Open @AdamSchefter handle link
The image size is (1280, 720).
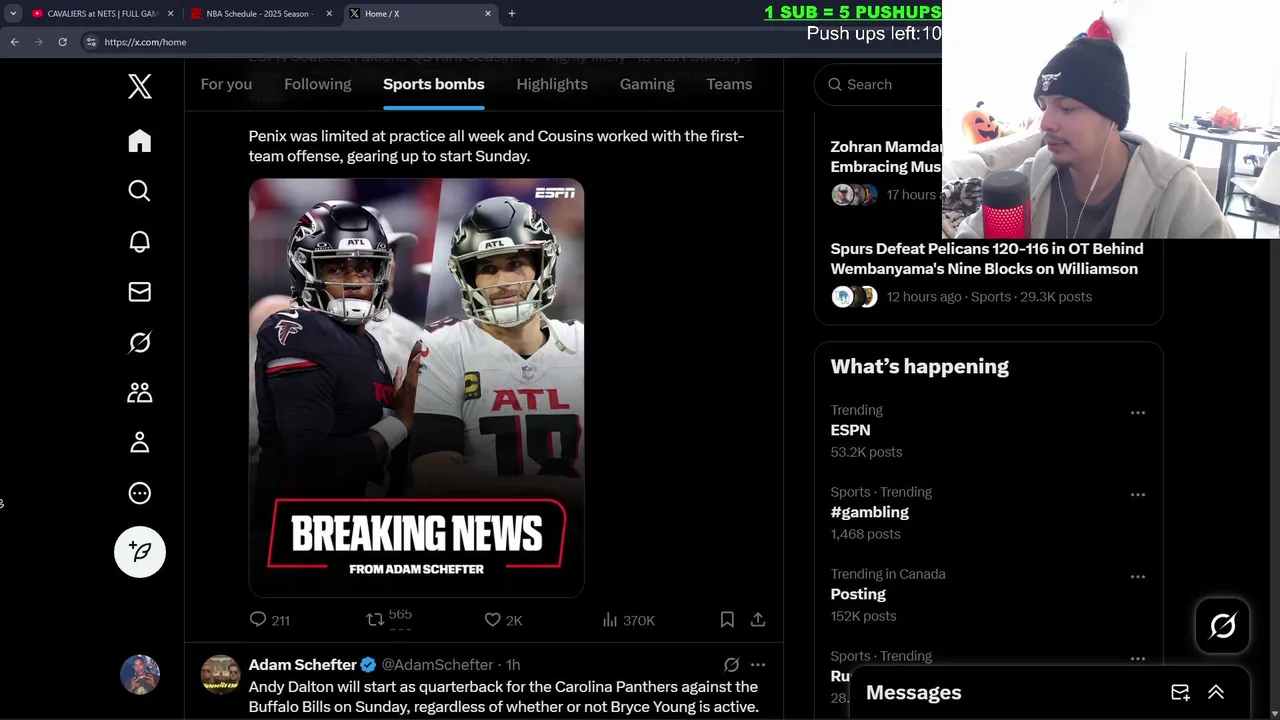[437, 664]
